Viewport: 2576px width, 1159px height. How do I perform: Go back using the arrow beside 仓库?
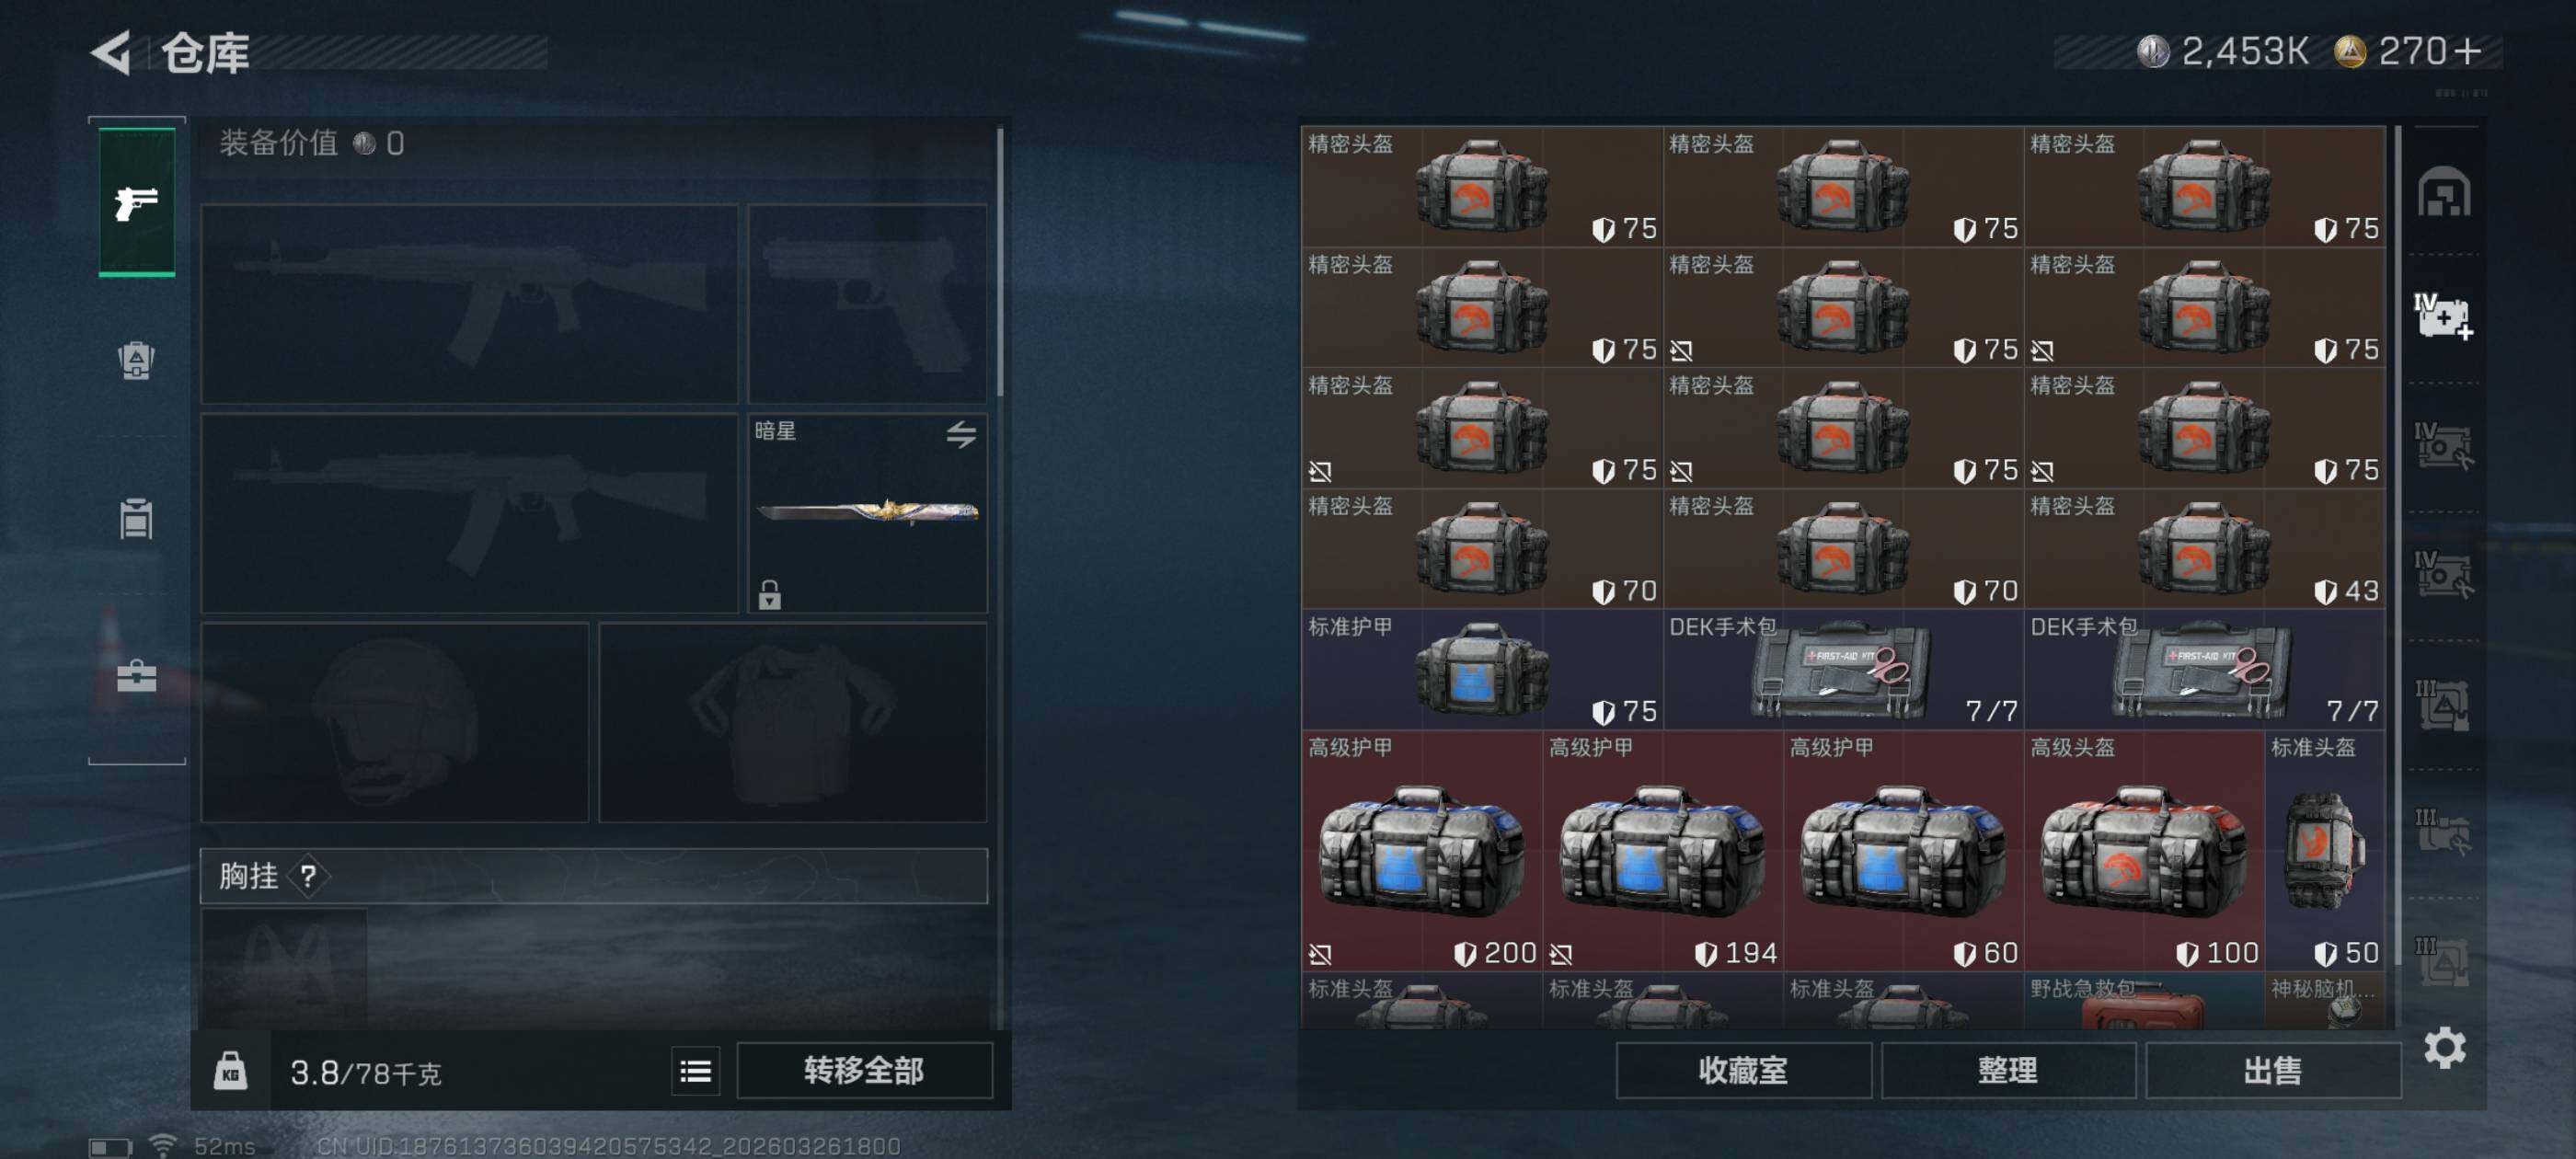112,52
